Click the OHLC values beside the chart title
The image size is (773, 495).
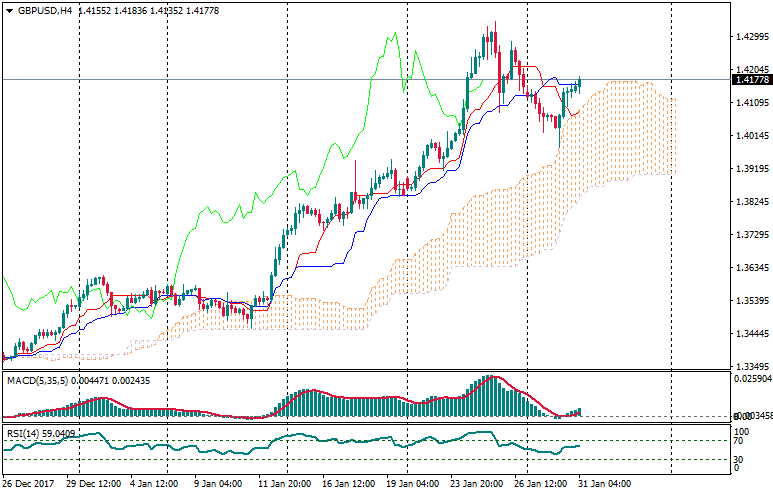click(x=134, y=10)
